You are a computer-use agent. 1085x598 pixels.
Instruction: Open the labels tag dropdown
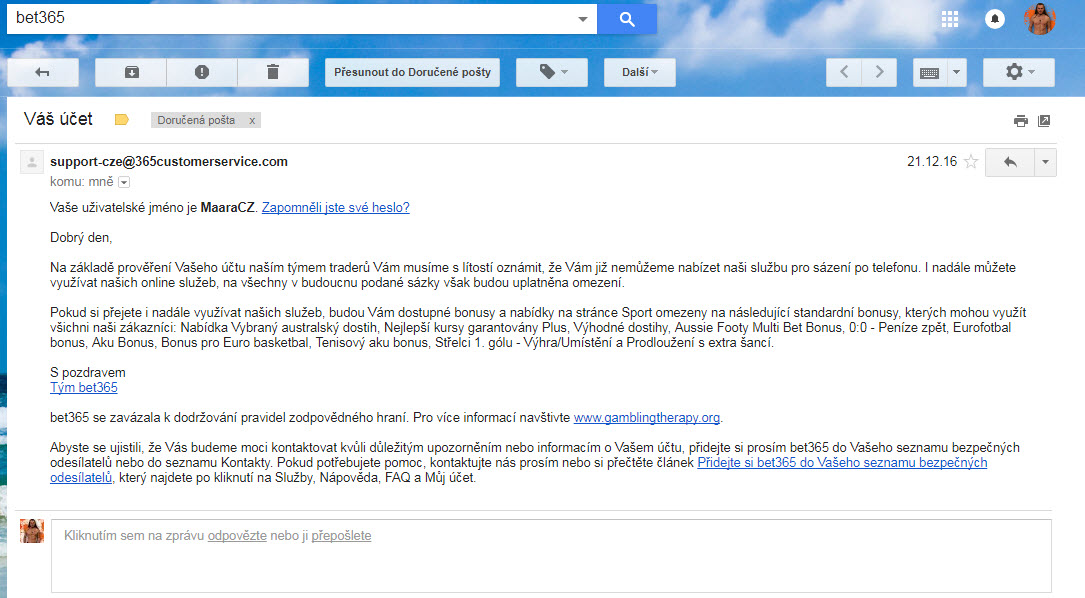pyautogui.click(x=552, y=72)
